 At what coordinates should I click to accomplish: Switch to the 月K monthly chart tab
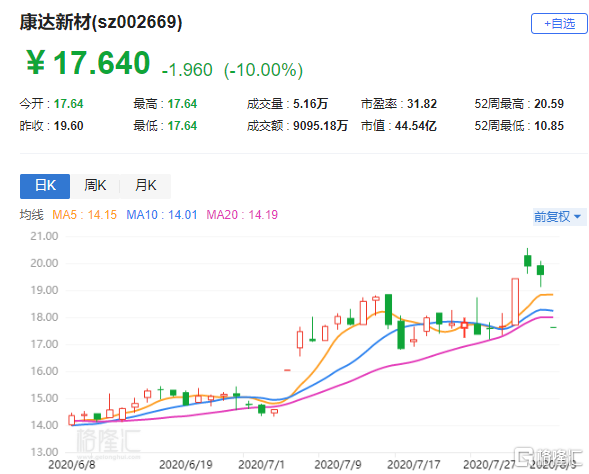(145, 186)
